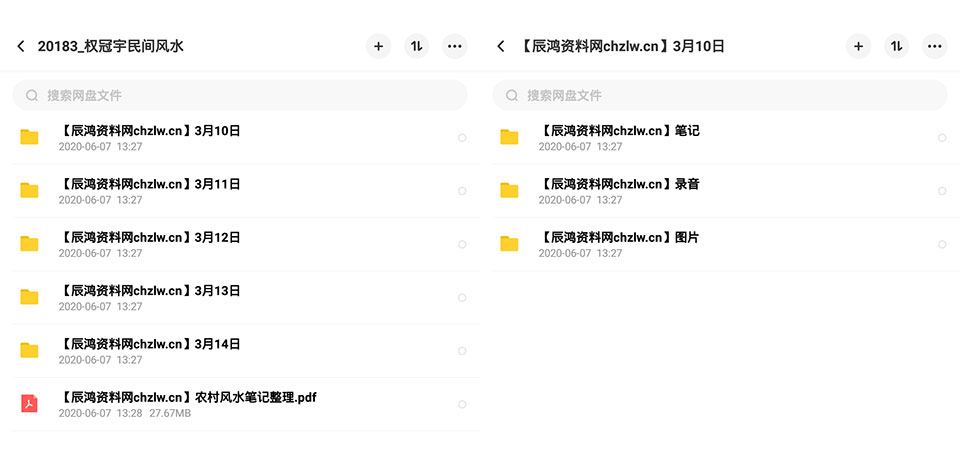Screen dimensions: 960x455
Task: Open sort options in left panel
Action: tap(416, 47)
